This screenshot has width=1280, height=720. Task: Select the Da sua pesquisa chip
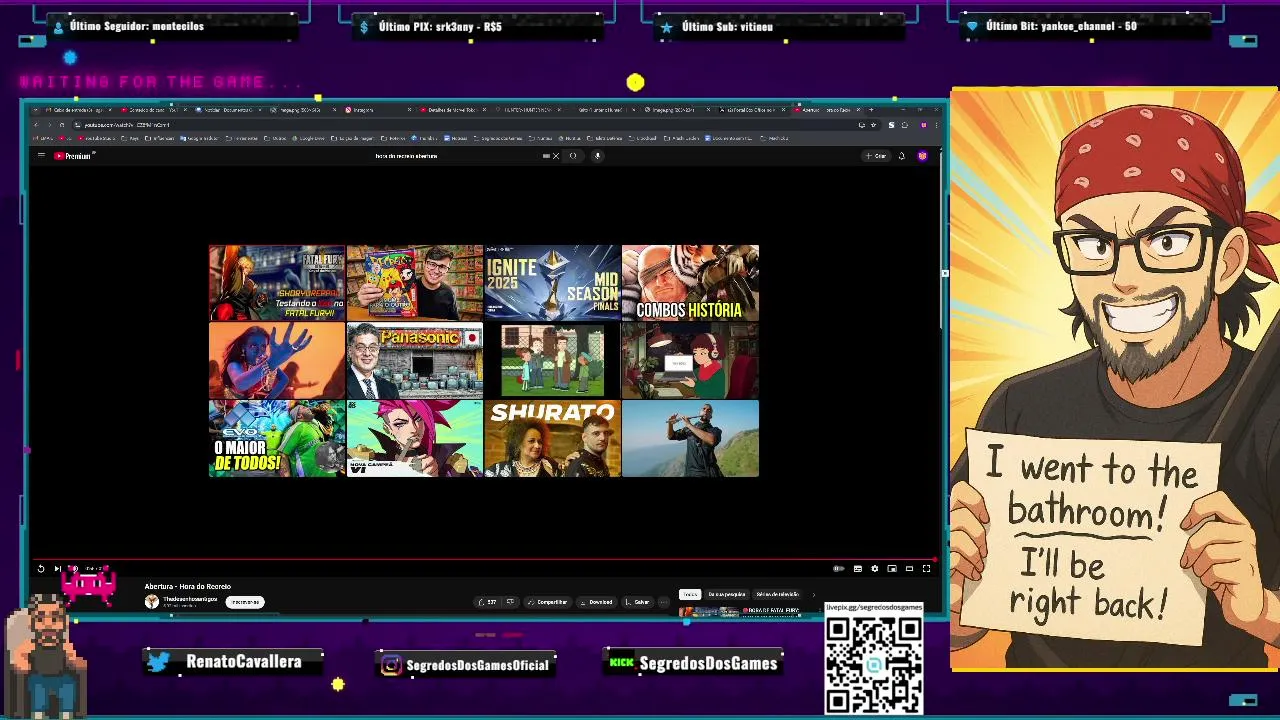click(x=727, y=594)
